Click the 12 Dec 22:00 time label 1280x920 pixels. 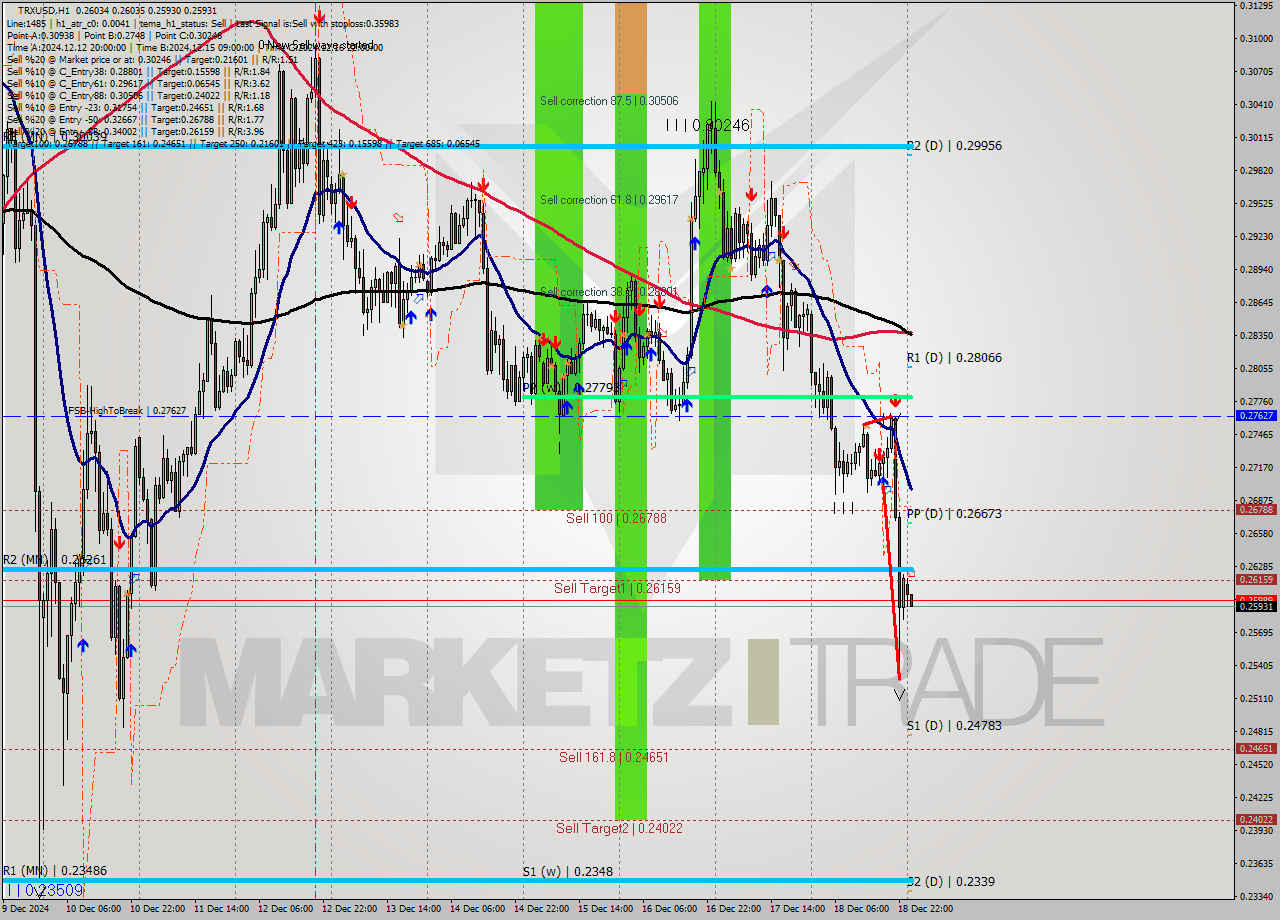click(x=349, y=909)
